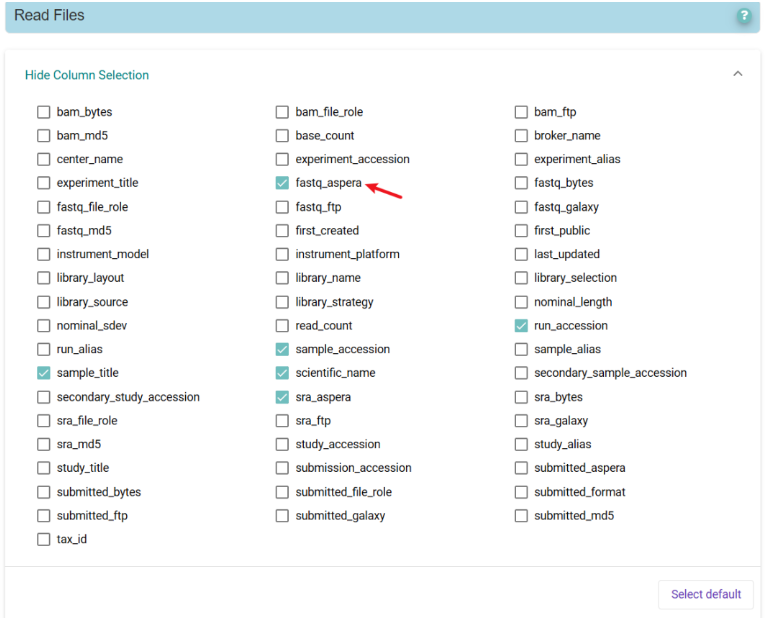Check the submitted_md5 checkbox
Screen dimensions: 765x628
(521, 516)
